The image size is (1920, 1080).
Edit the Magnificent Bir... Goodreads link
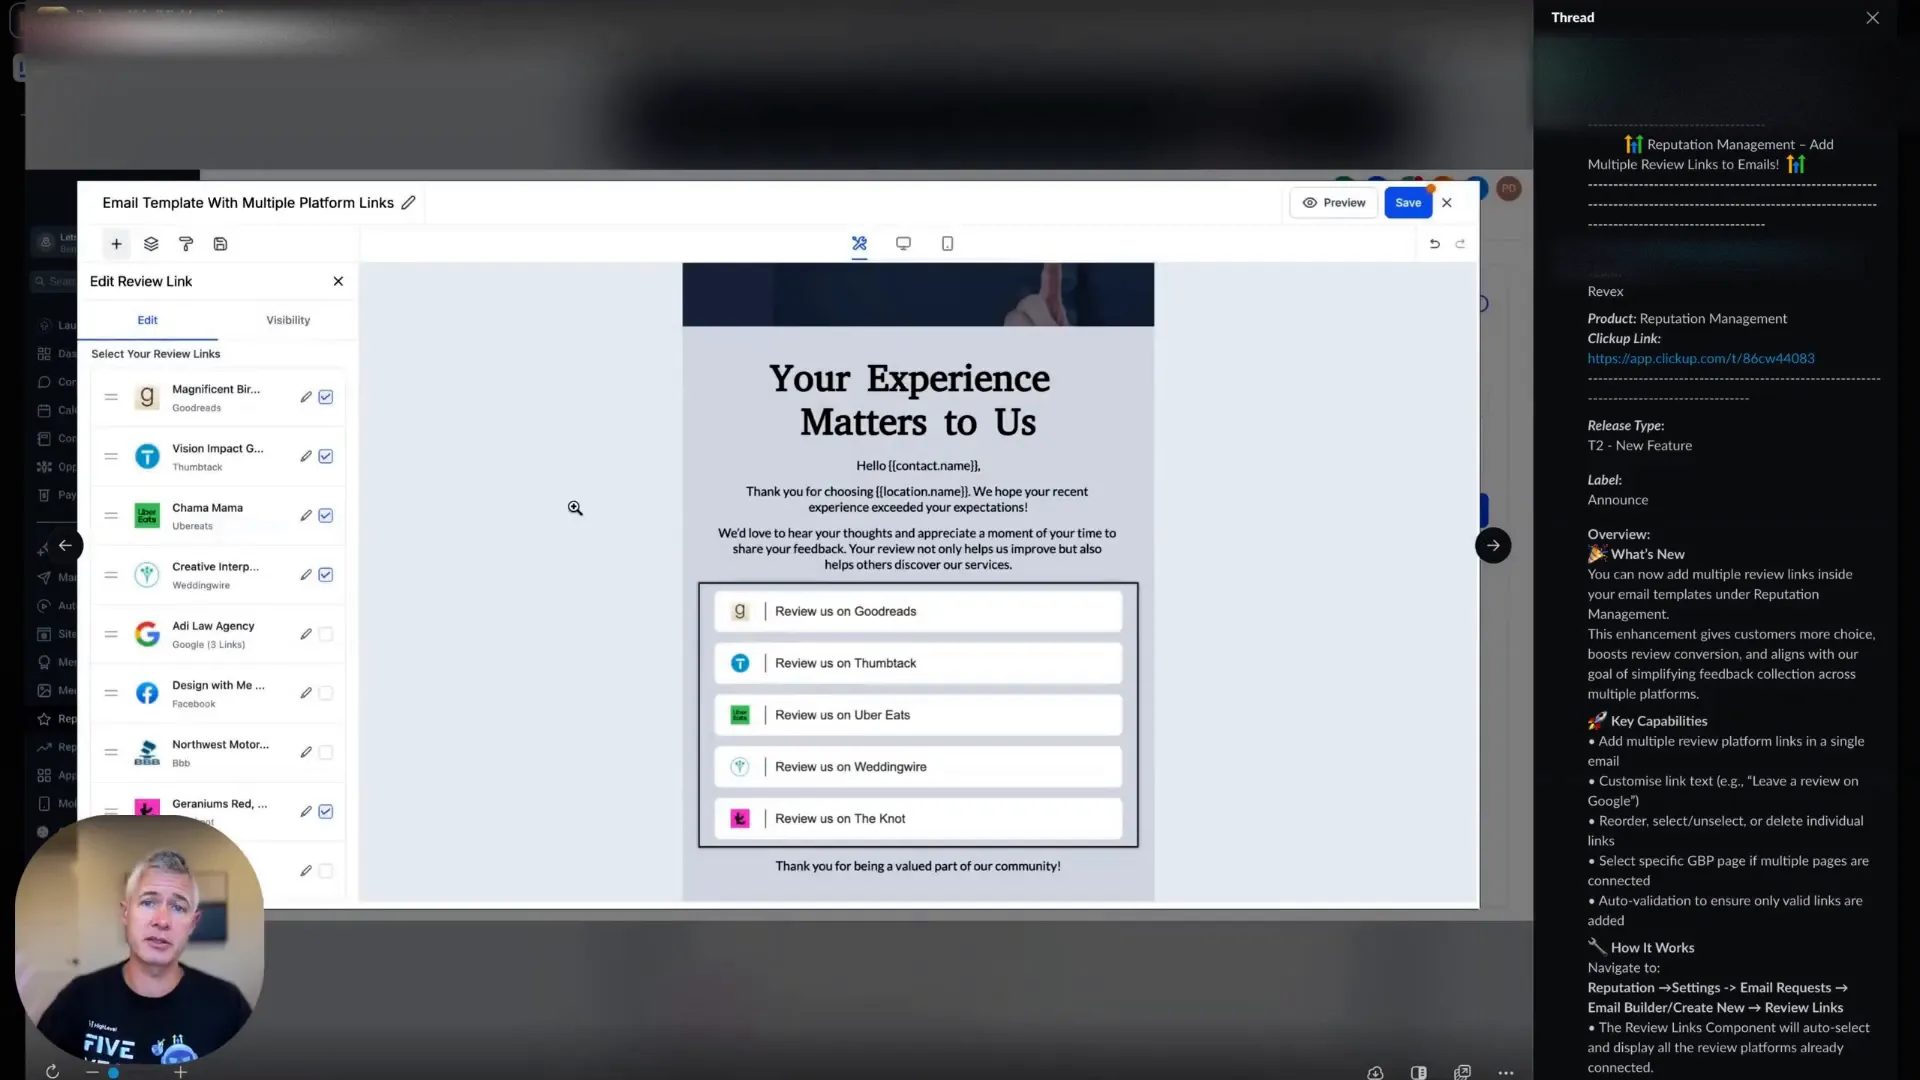click(306, 397)
